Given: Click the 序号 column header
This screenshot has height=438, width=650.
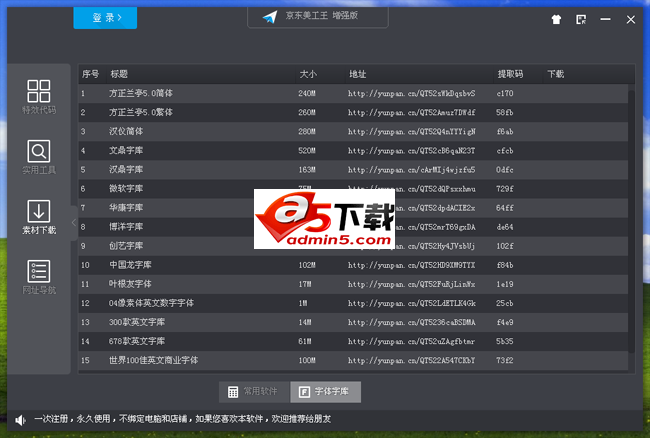Looking at the screenshot, I should [x=90, y=74].
